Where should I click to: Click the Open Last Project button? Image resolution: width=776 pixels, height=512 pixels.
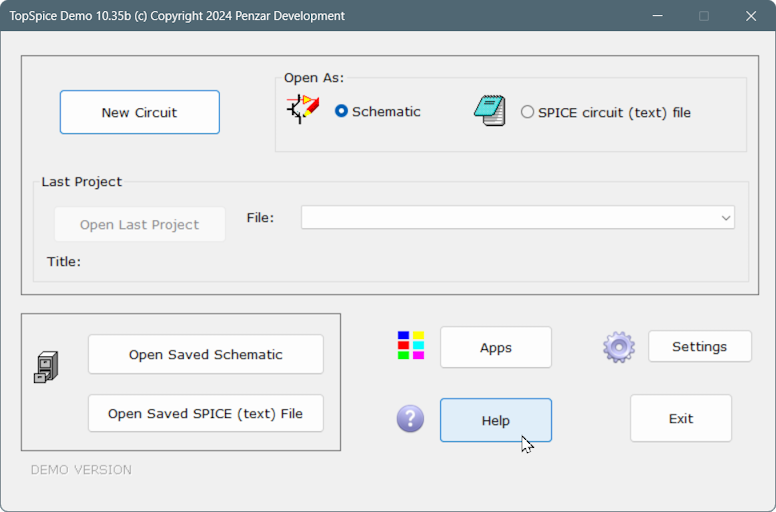[140, 225]
